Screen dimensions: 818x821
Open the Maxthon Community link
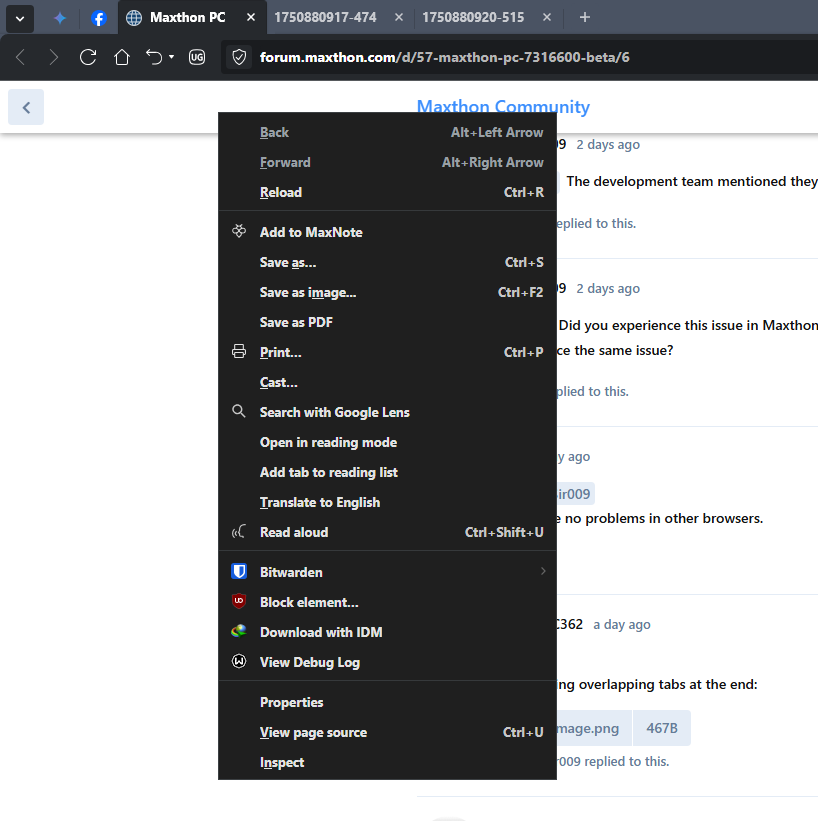(x=503, y=106)
